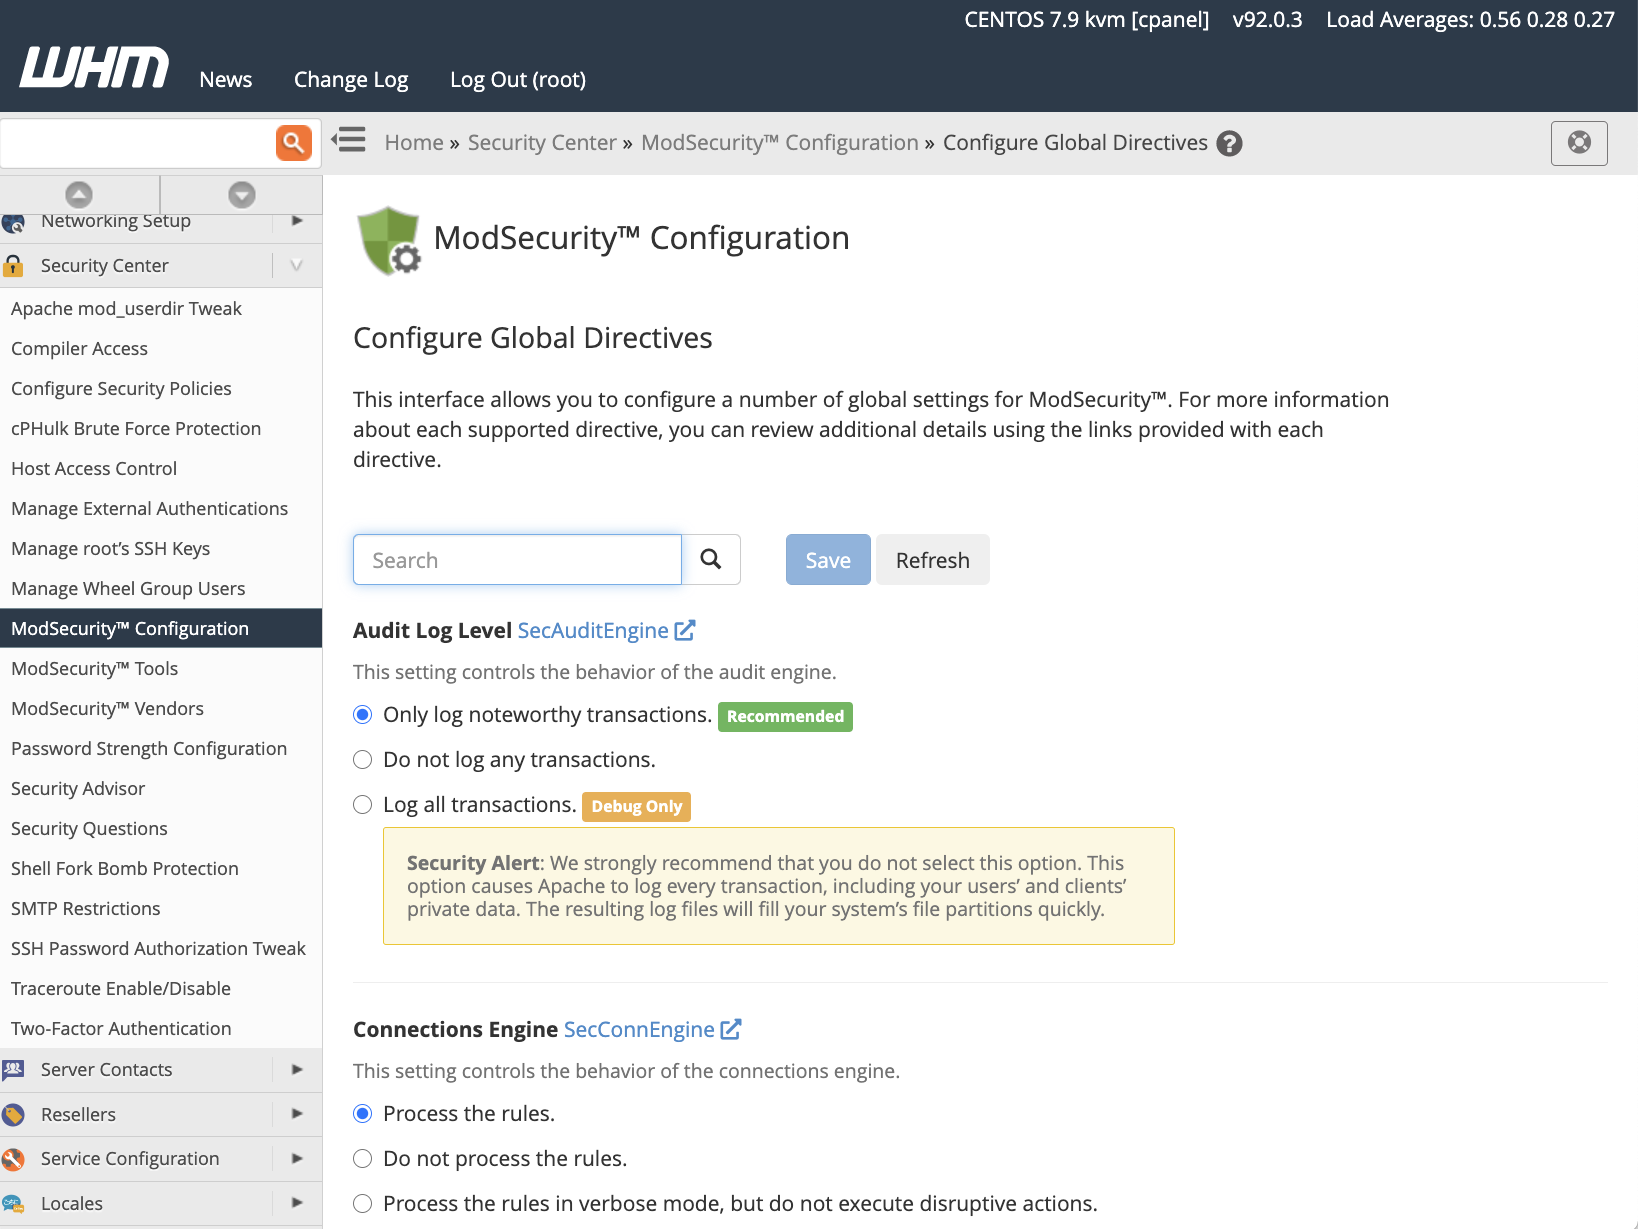This screenshot has width=1638, height=1229.
Task: Click the Refresh button
Action: click(x=932, y=559)
